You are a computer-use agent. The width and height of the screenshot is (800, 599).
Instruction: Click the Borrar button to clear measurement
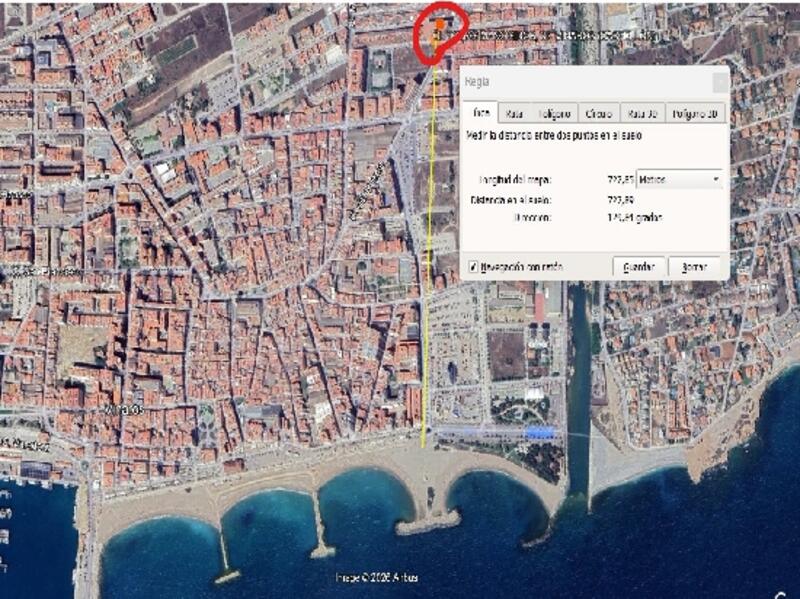(695, 264)
